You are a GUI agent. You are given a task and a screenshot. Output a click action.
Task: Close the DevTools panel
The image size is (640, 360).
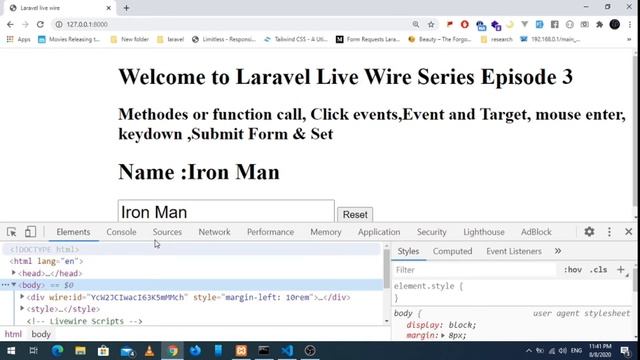(629, 232)
